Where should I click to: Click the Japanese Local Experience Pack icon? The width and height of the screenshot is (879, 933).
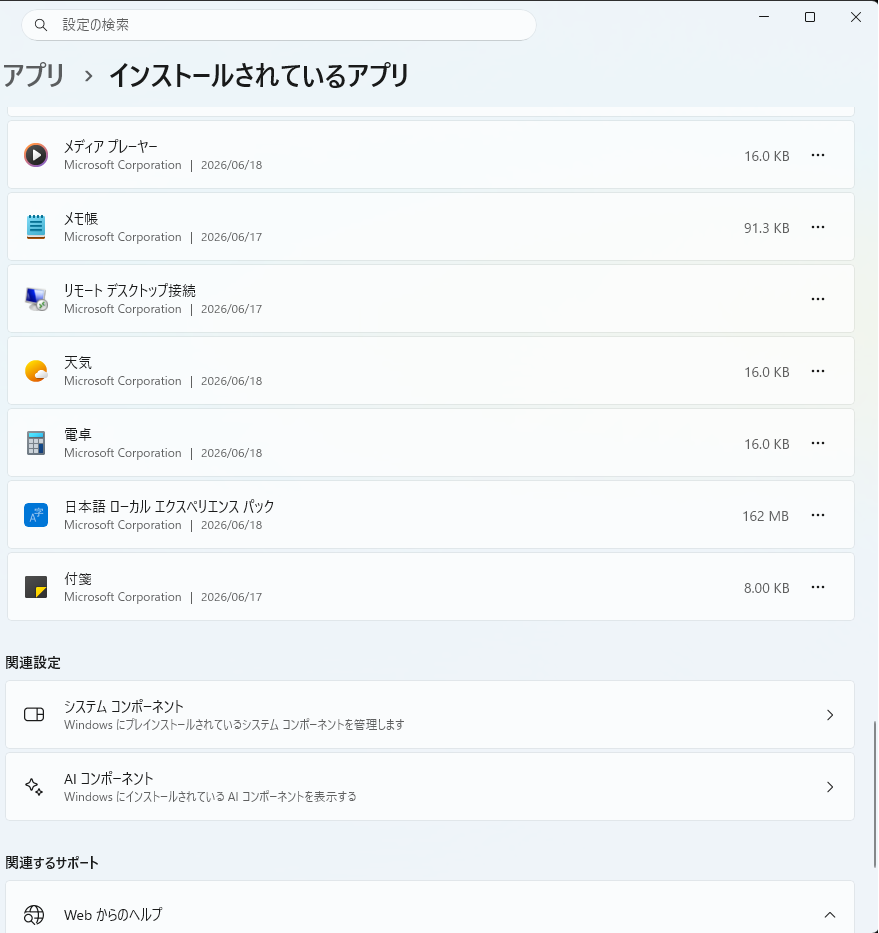pos(36,515)
